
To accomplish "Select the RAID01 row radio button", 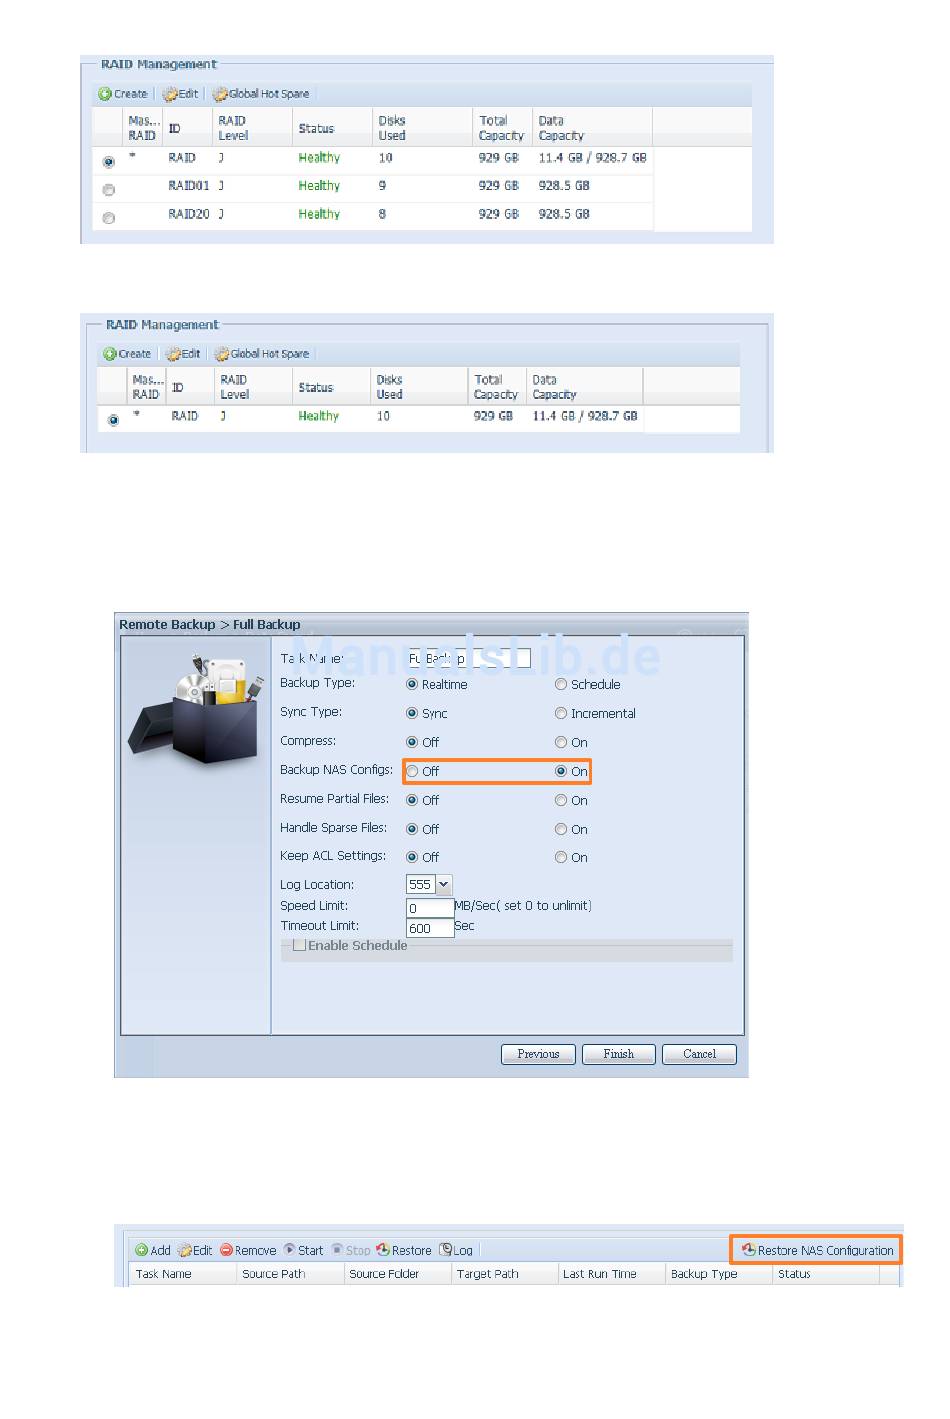I will tap(109, 190).
